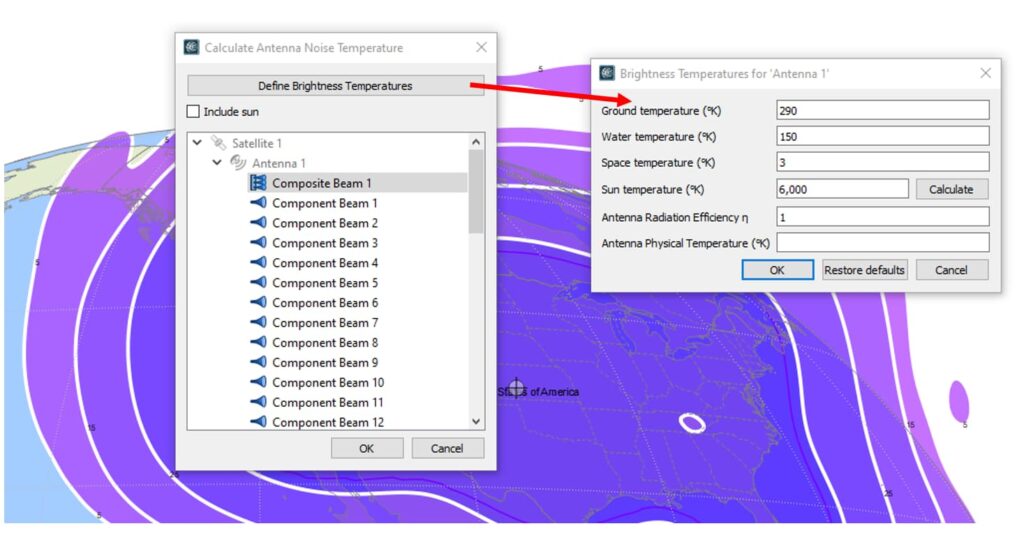Click the Restore defaults button
The width and height of the screenshot is (1024, 540).
(x=864, y=270)
